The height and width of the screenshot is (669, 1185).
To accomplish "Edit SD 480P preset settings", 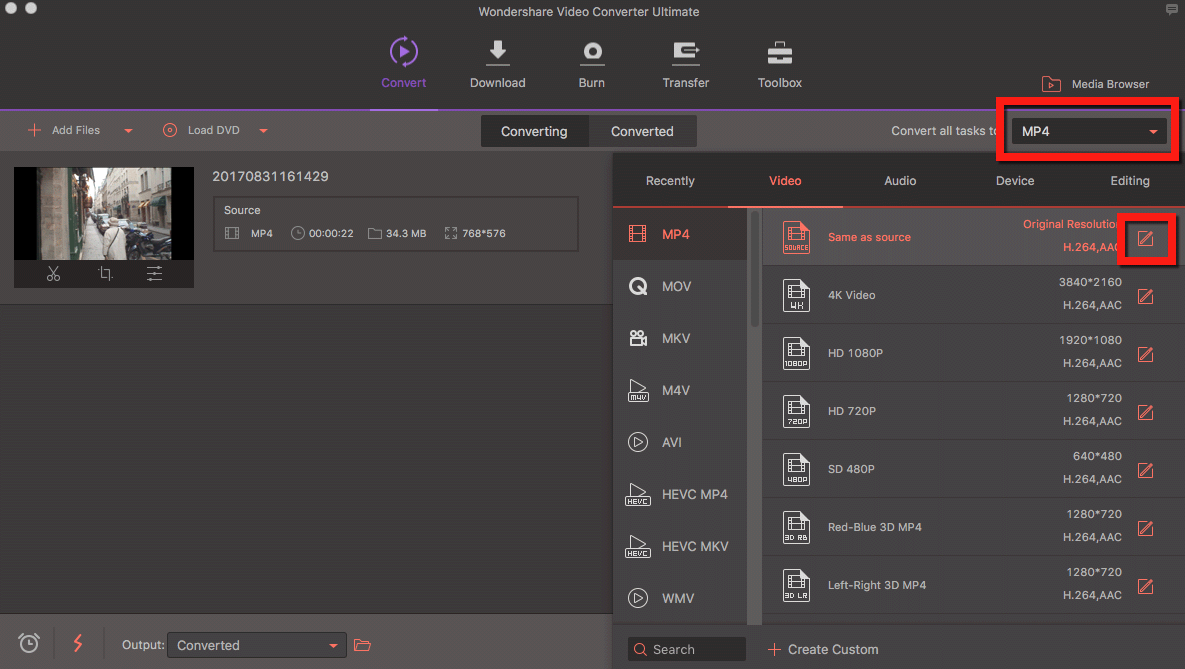I will [1146, 470].
